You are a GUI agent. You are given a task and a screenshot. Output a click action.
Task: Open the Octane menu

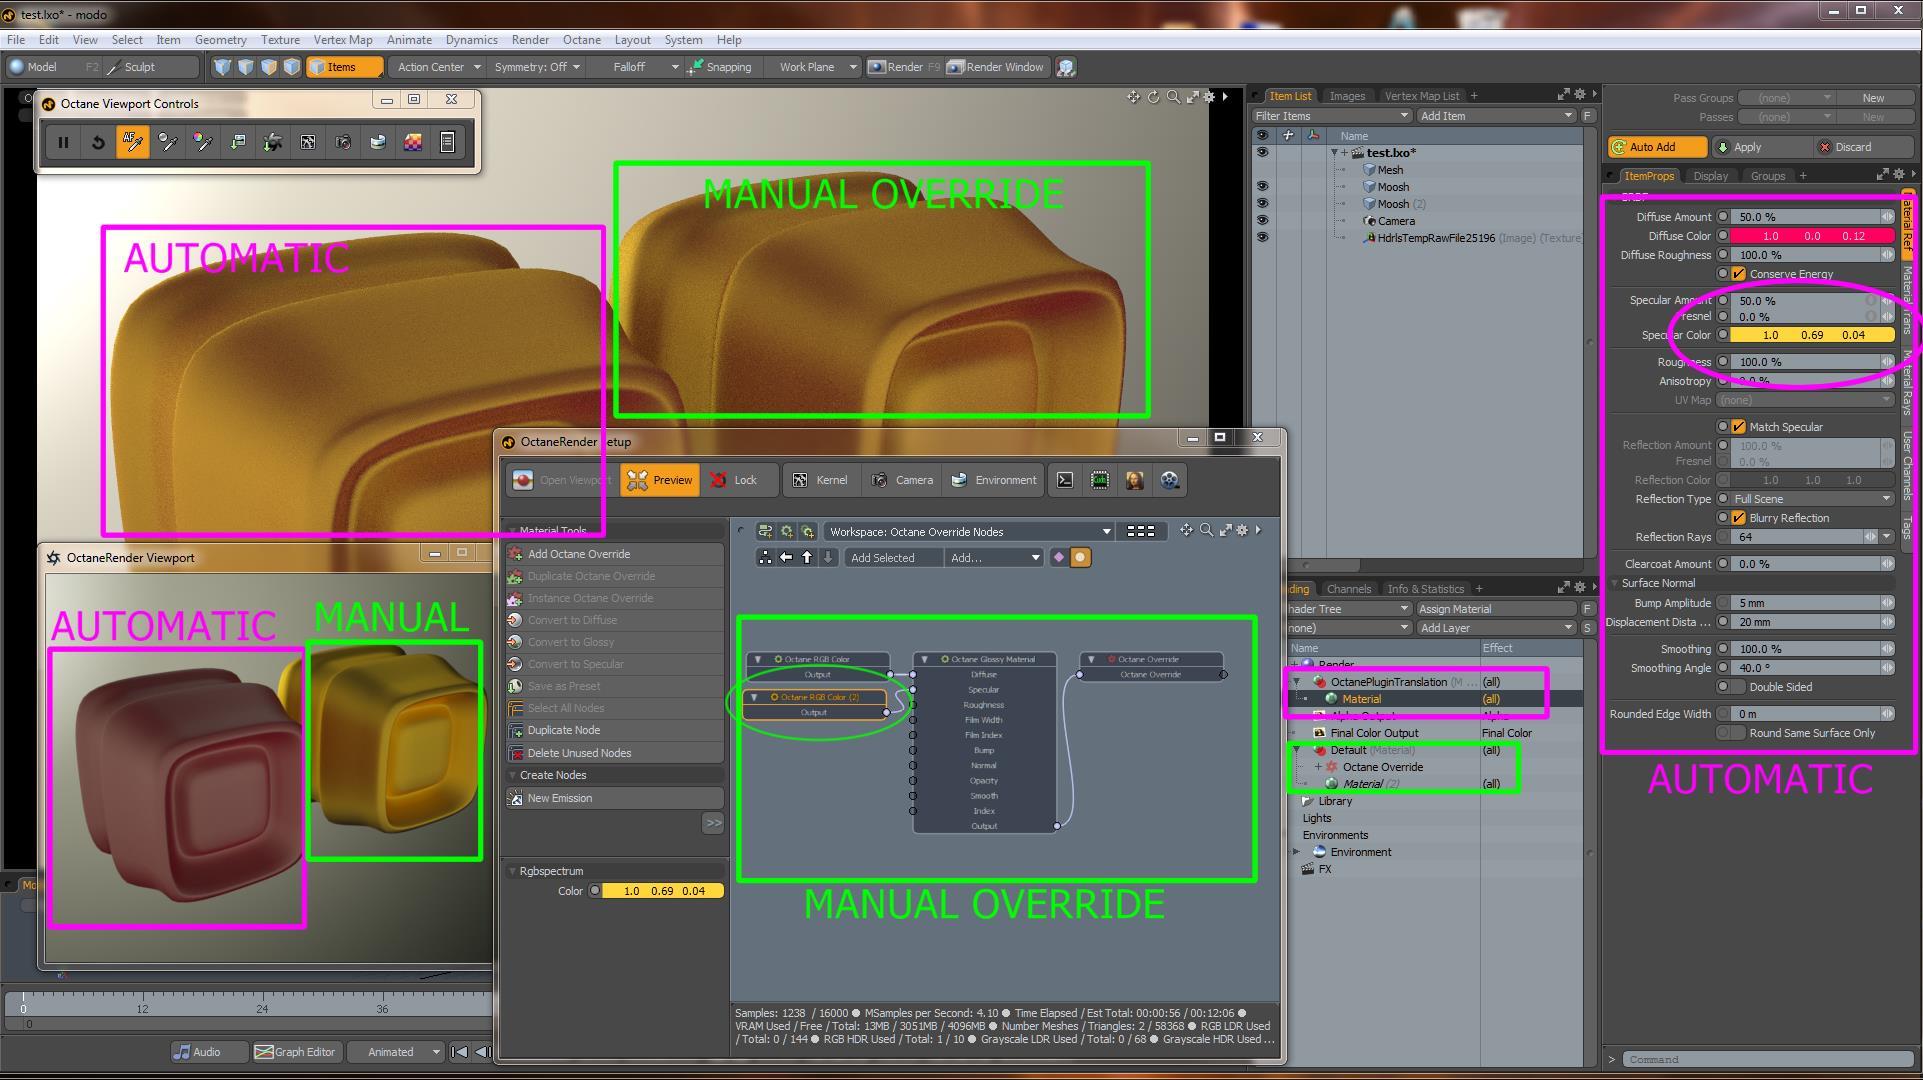pyautogui.click(x=581, y=40)
